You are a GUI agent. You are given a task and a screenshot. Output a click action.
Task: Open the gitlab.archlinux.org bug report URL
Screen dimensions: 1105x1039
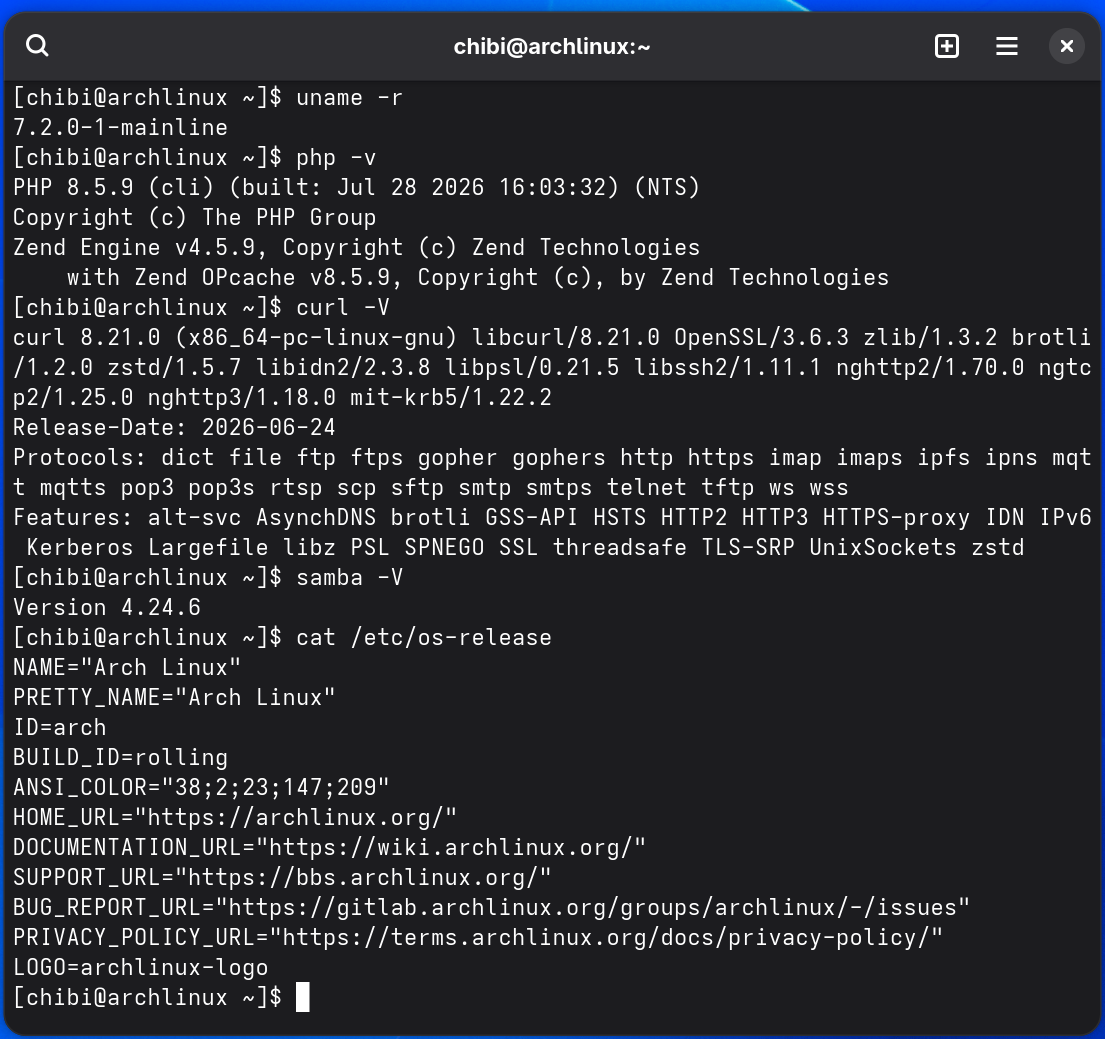coord(592,907)
